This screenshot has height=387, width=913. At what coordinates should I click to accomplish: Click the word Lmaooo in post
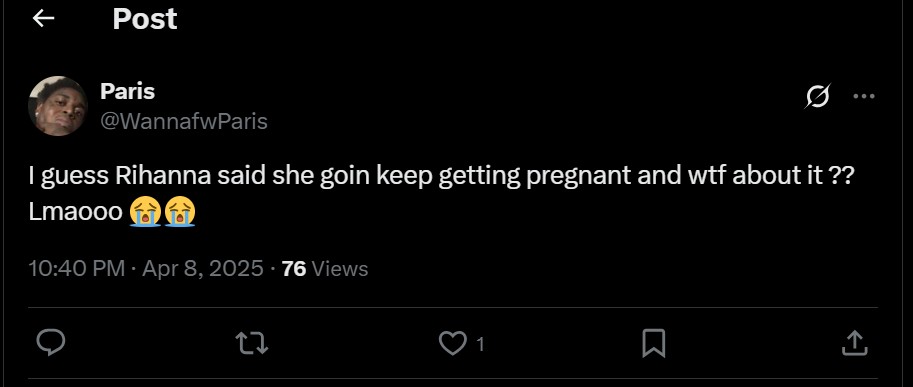point(76,212)
